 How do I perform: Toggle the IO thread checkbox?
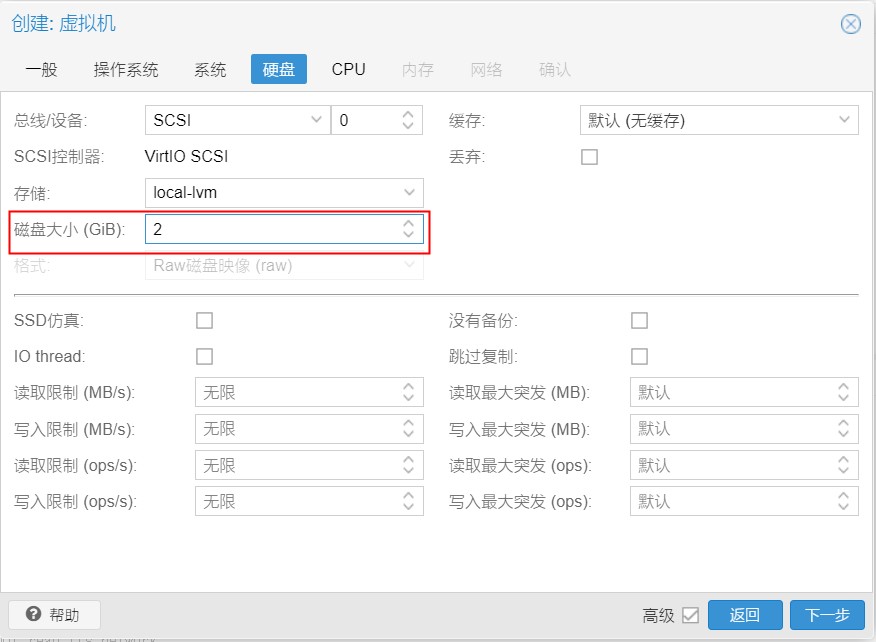point(204,356)
